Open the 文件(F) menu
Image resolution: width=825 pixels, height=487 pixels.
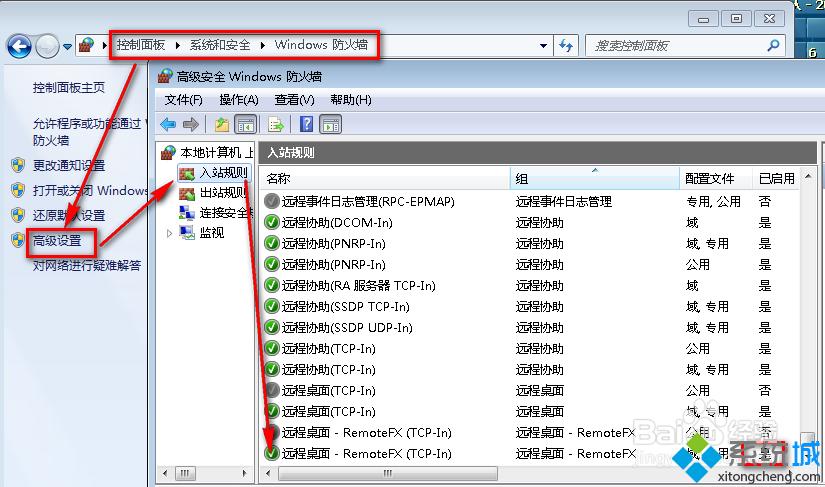(x=183, y=100)
